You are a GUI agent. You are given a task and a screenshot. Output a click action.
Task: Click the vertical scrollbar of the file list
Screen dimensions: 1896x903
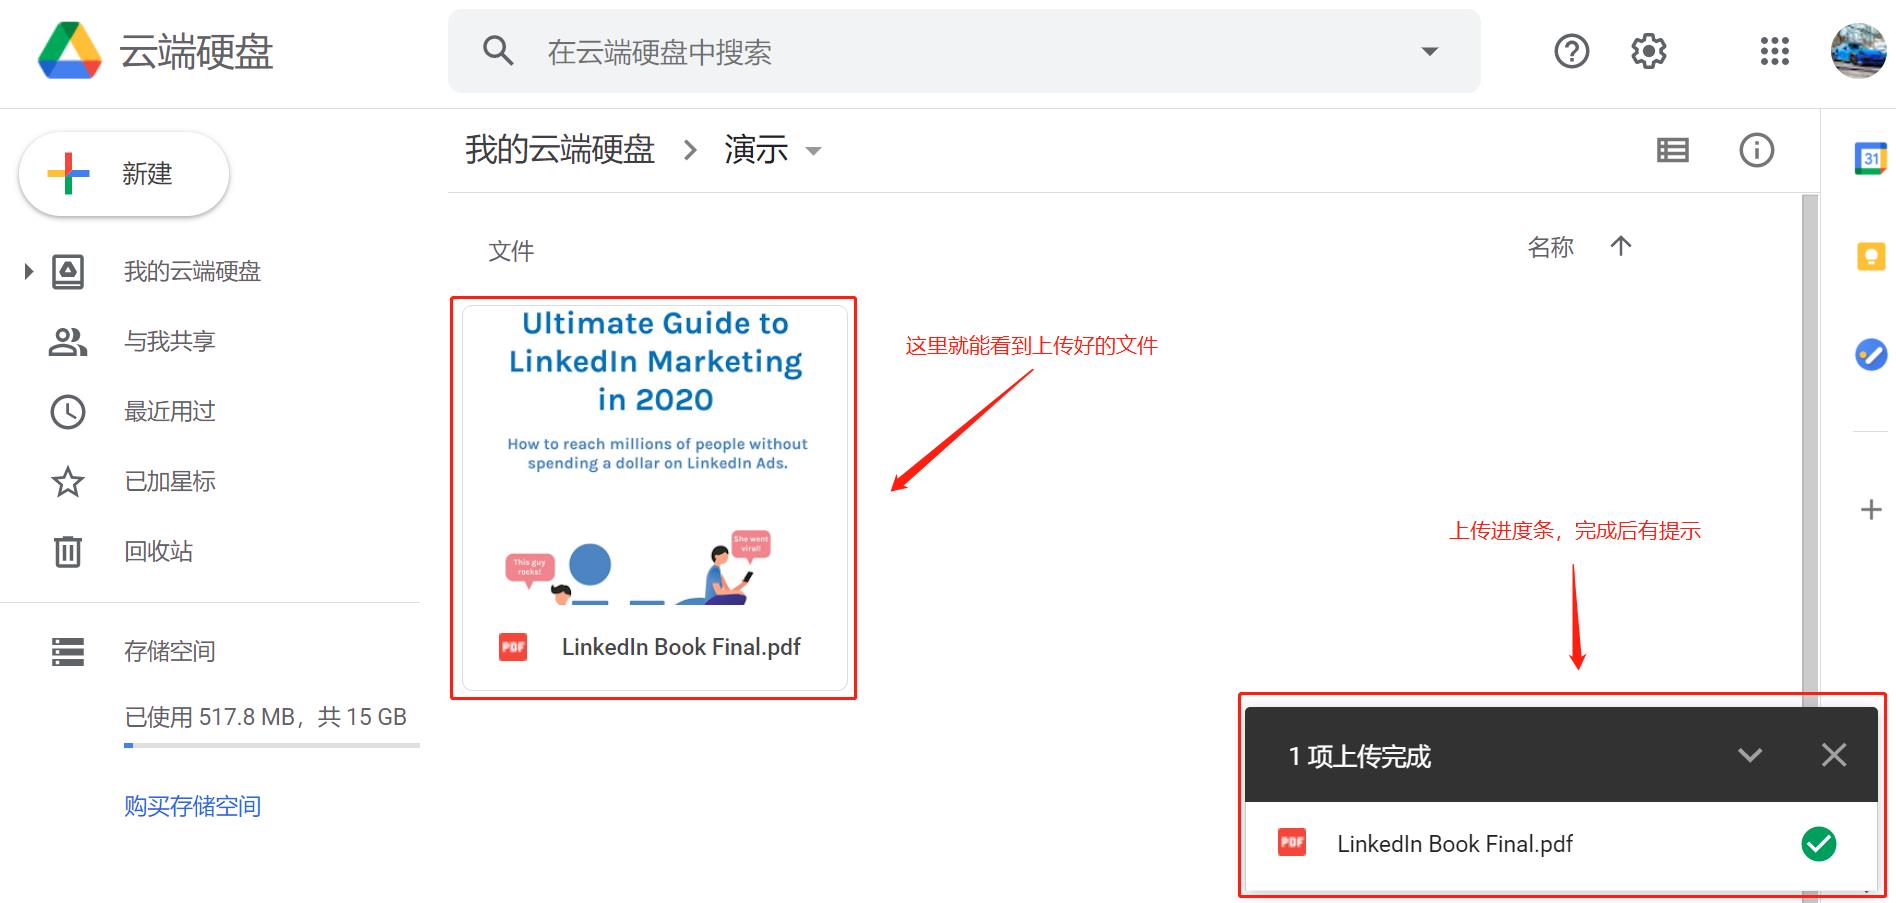[1809, 450]
